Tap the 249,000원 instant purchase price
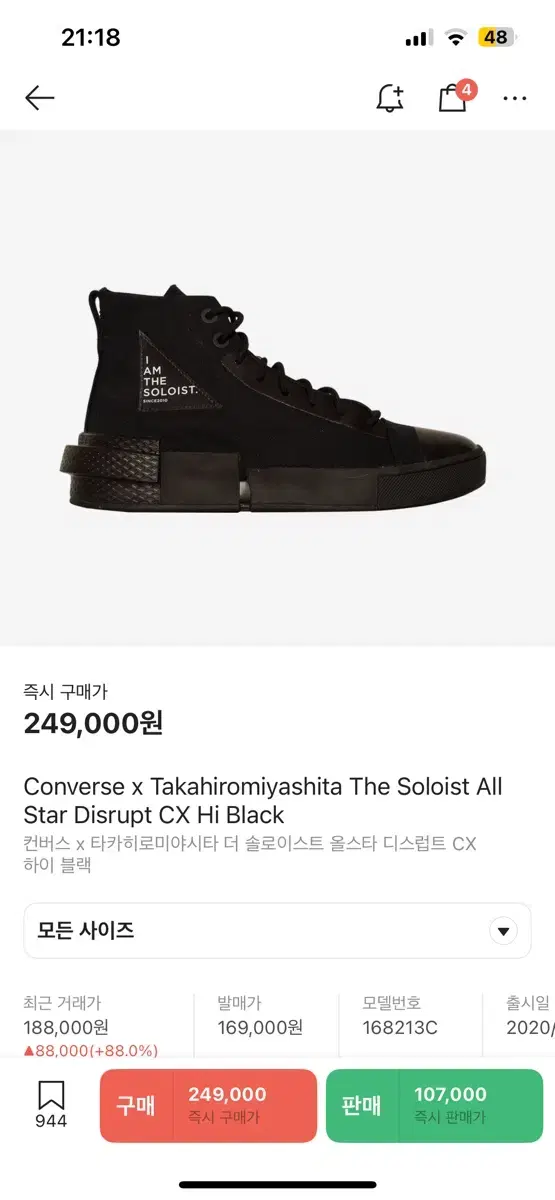The image size is (555, 1200). coord(93,722)
